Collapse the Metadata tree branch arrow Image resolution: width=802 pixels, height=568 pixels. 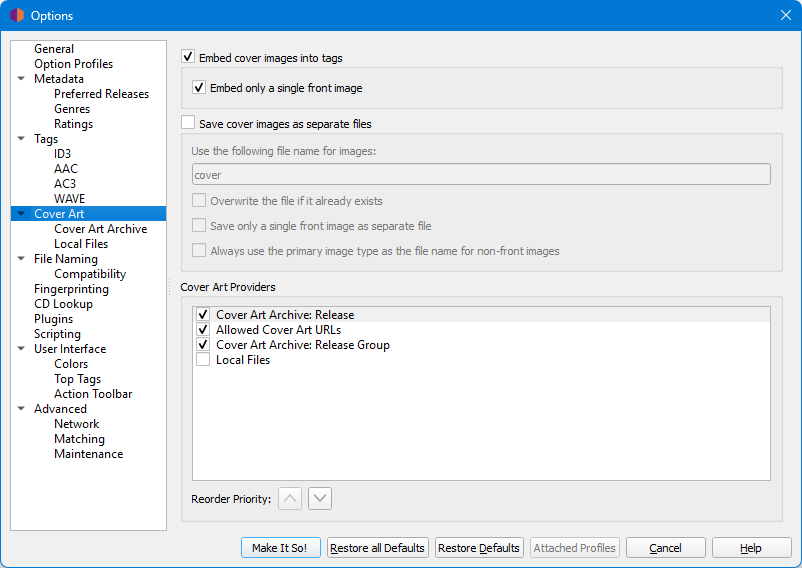21,79
